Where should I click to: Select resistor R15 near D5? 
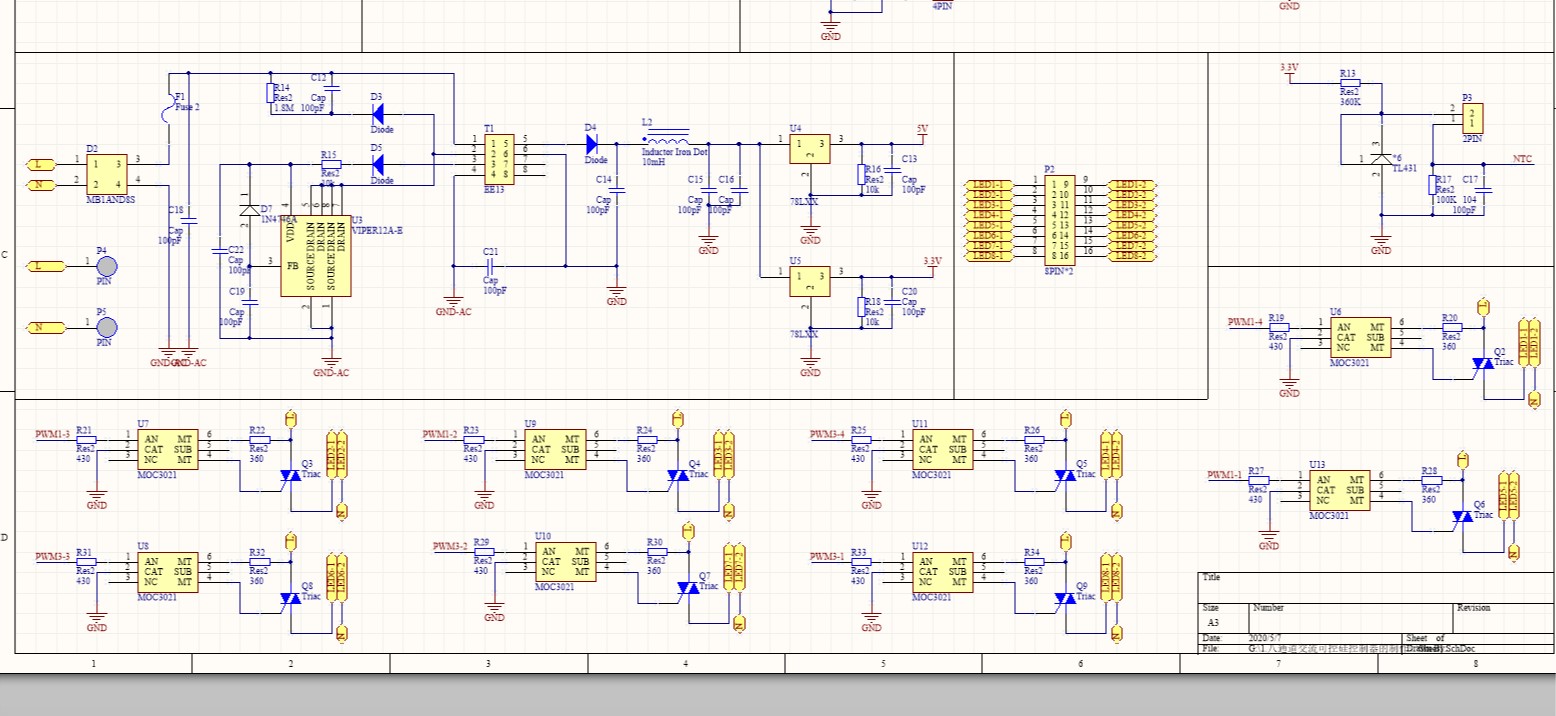pos(330,164)
